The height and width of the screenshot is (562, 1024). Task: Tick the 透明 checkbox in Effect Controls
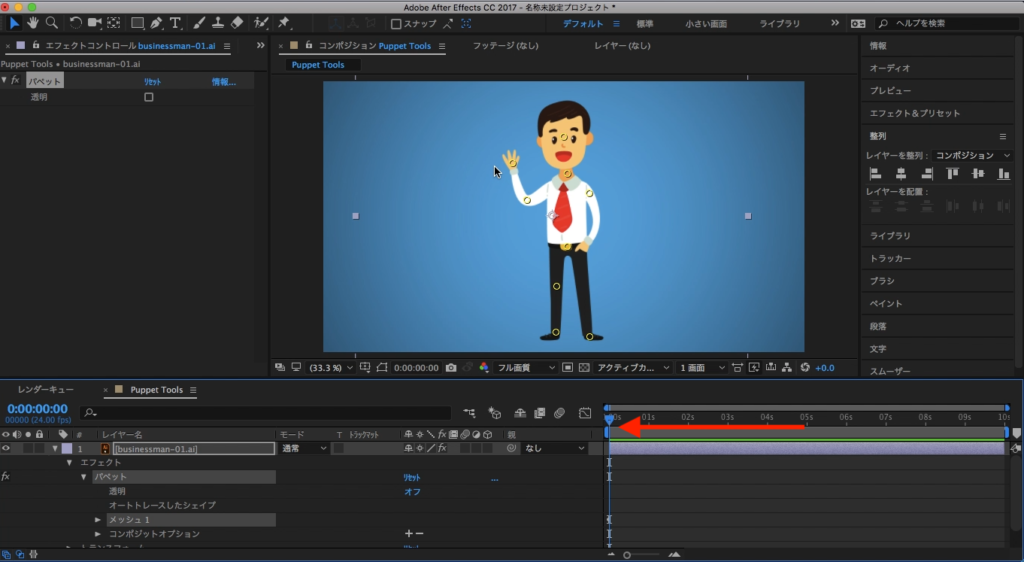click(x=149, y=97)
